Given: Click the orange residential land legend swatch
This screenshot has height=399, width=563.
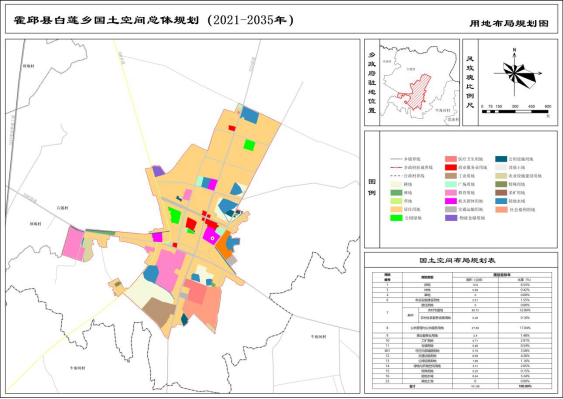Looking at the screenshot, I should 396,209.
